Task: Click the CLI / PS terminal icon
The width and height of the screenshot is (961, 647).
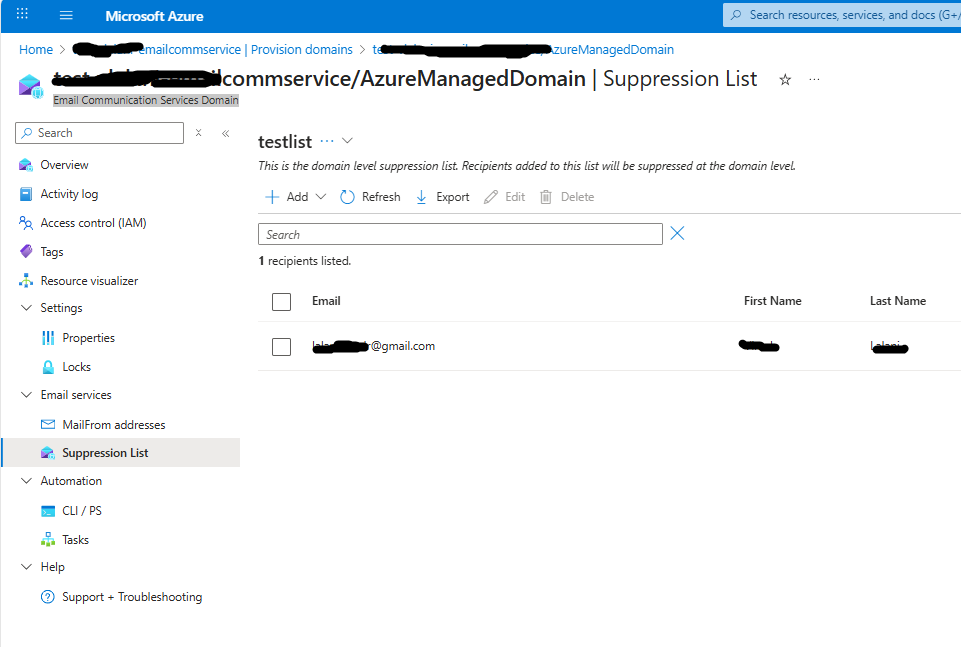Action: tap(48, 511)
